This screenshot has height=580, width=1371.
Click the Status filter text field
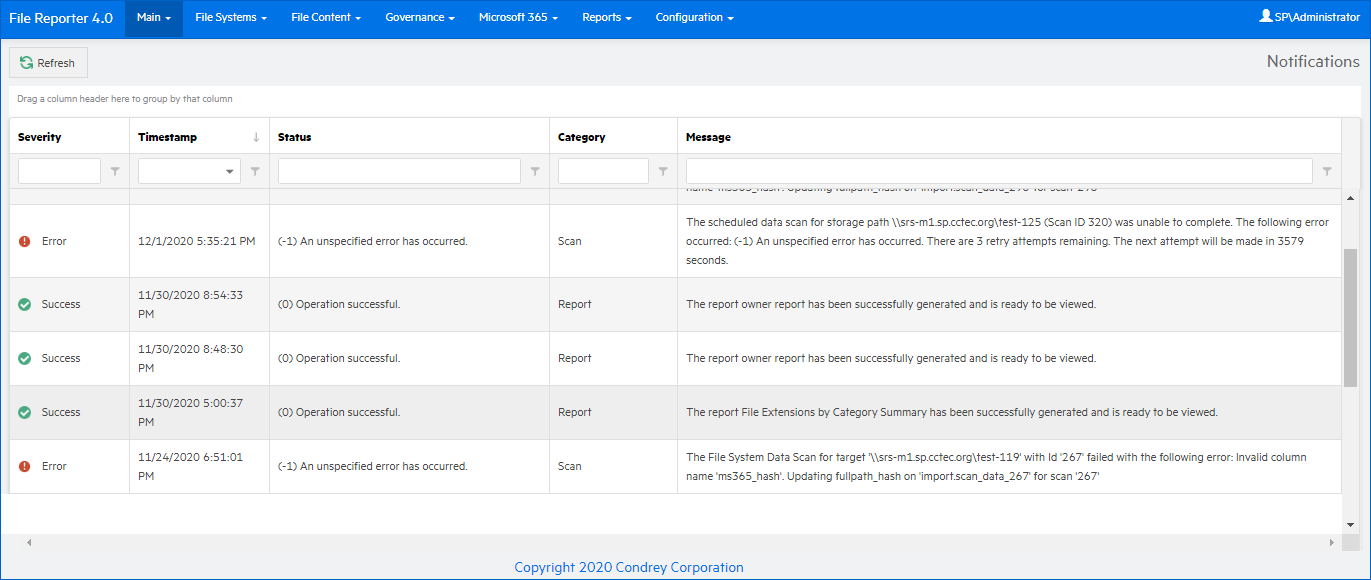click(399, 171)
